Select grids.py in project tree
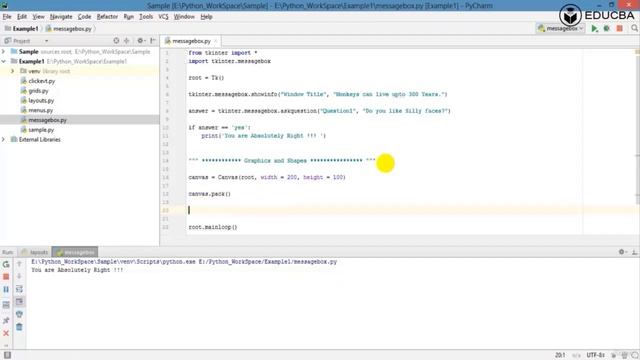Viewport: 640px width, 360px height. pos(38,91)
